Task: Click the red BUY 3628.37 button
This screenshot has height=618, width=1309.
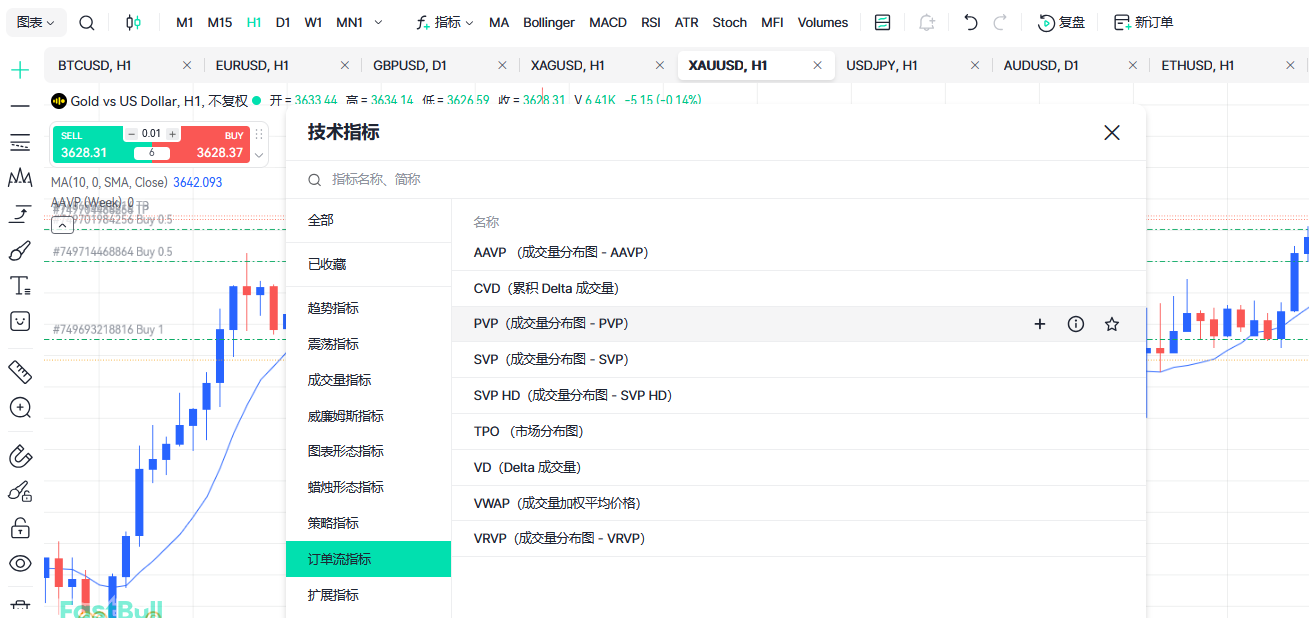Action: [x=219, y=145]
